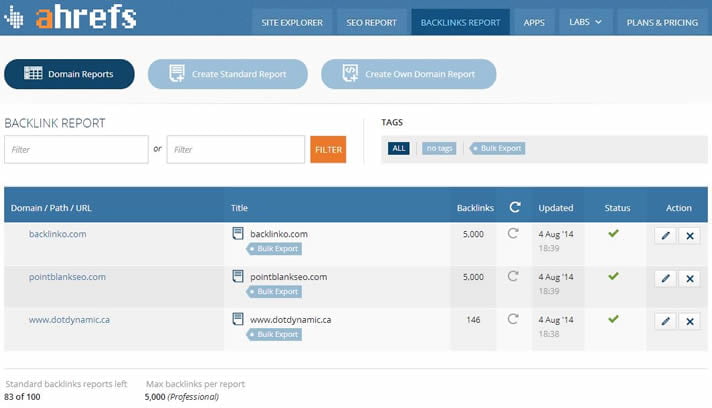Image resolution: width=712 pixels, height=408 pixels.
Task: Click the ahrefs logo
Action: (70, 17)
